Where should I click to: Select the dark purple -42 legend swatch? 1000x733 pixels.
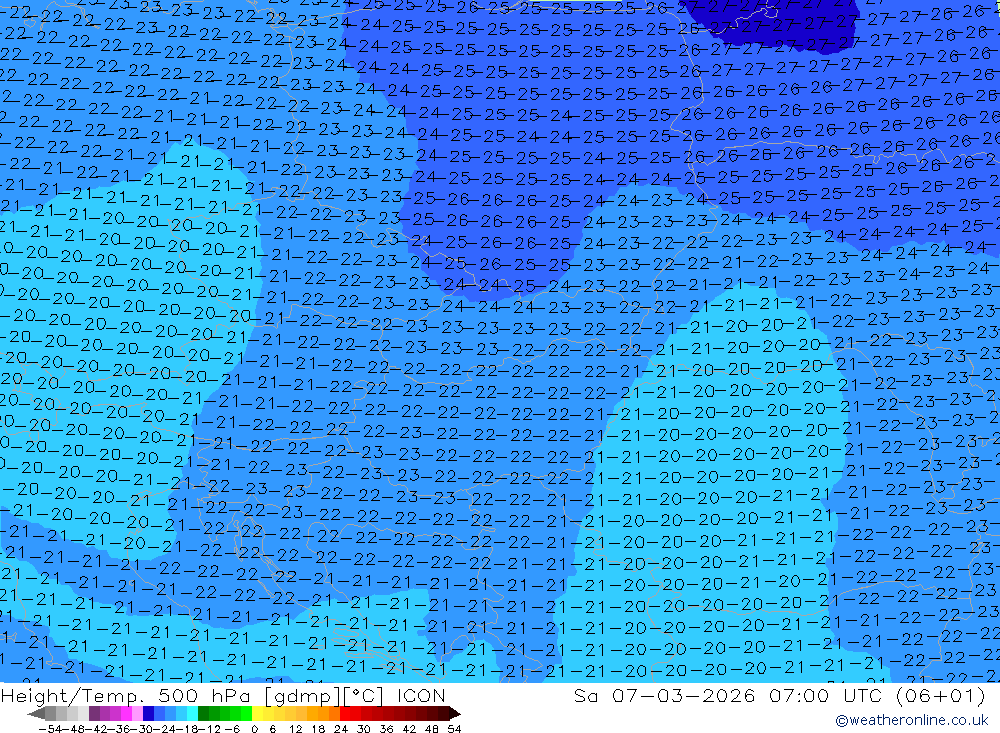(x=94, y=713)
